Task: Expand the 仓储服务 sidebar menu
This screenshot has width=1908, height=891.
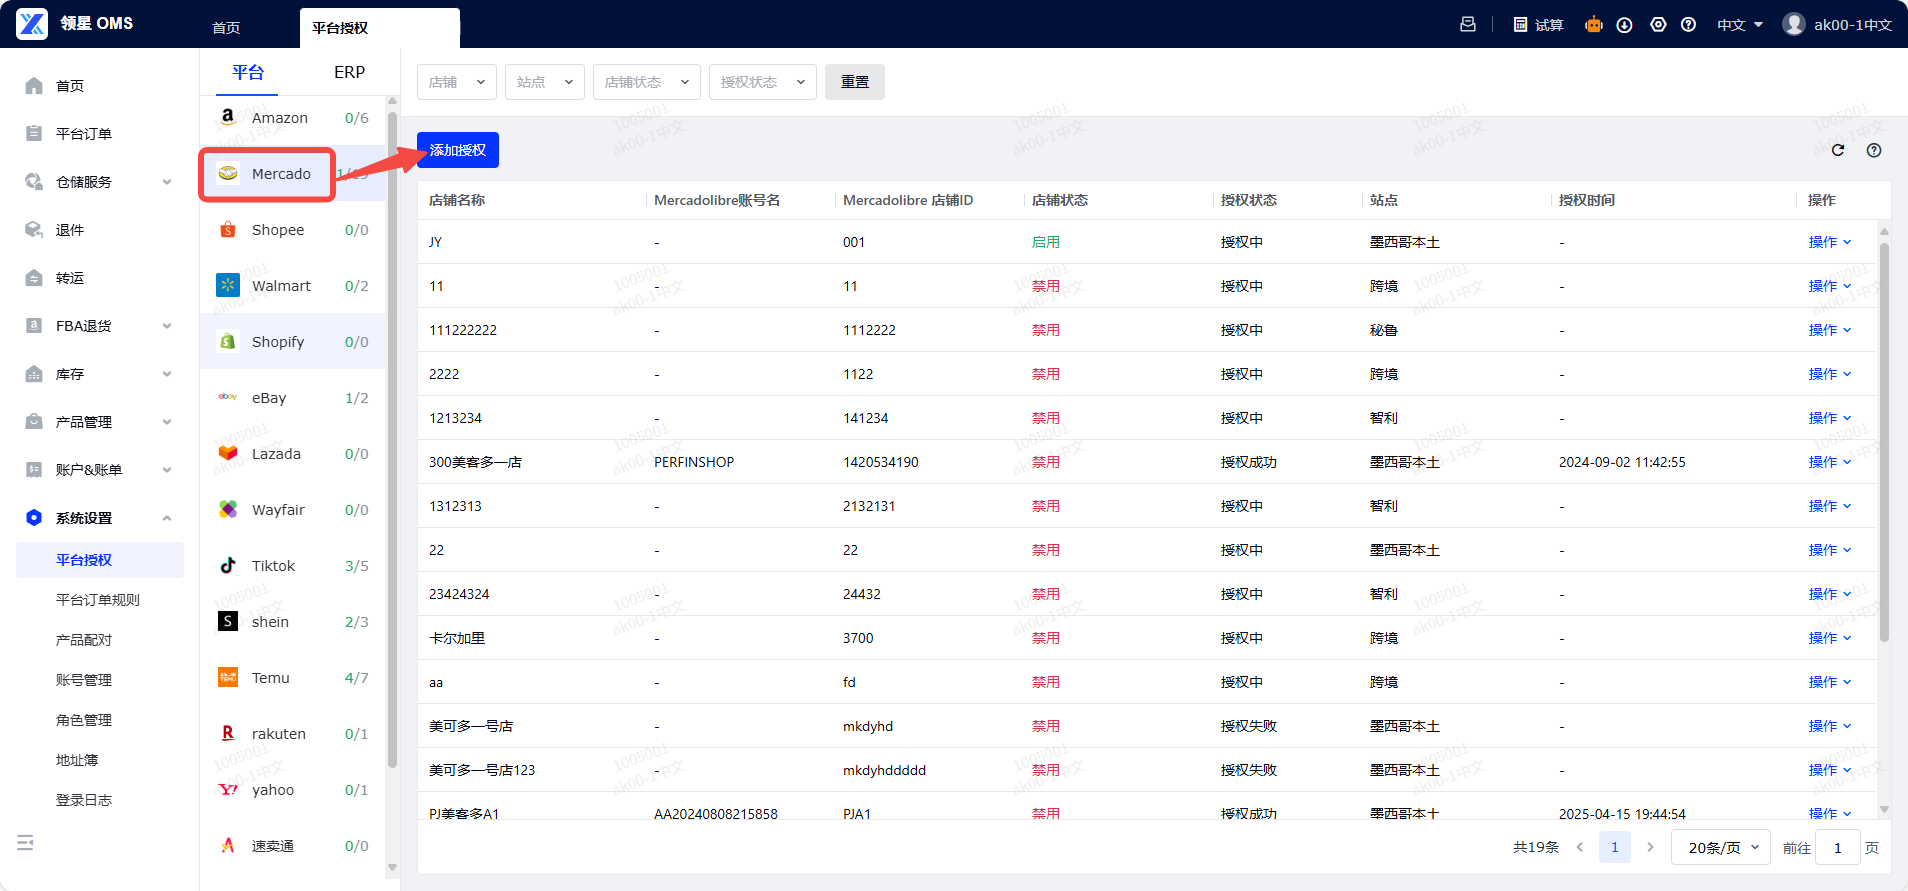Action: click(x=98, y=182)
